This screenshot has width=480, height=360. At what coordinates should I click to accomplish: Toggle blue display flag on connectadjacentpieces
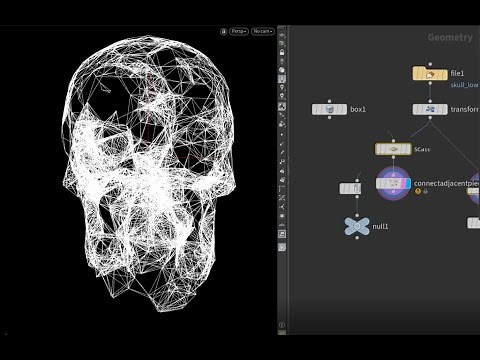tap(409, 183)
